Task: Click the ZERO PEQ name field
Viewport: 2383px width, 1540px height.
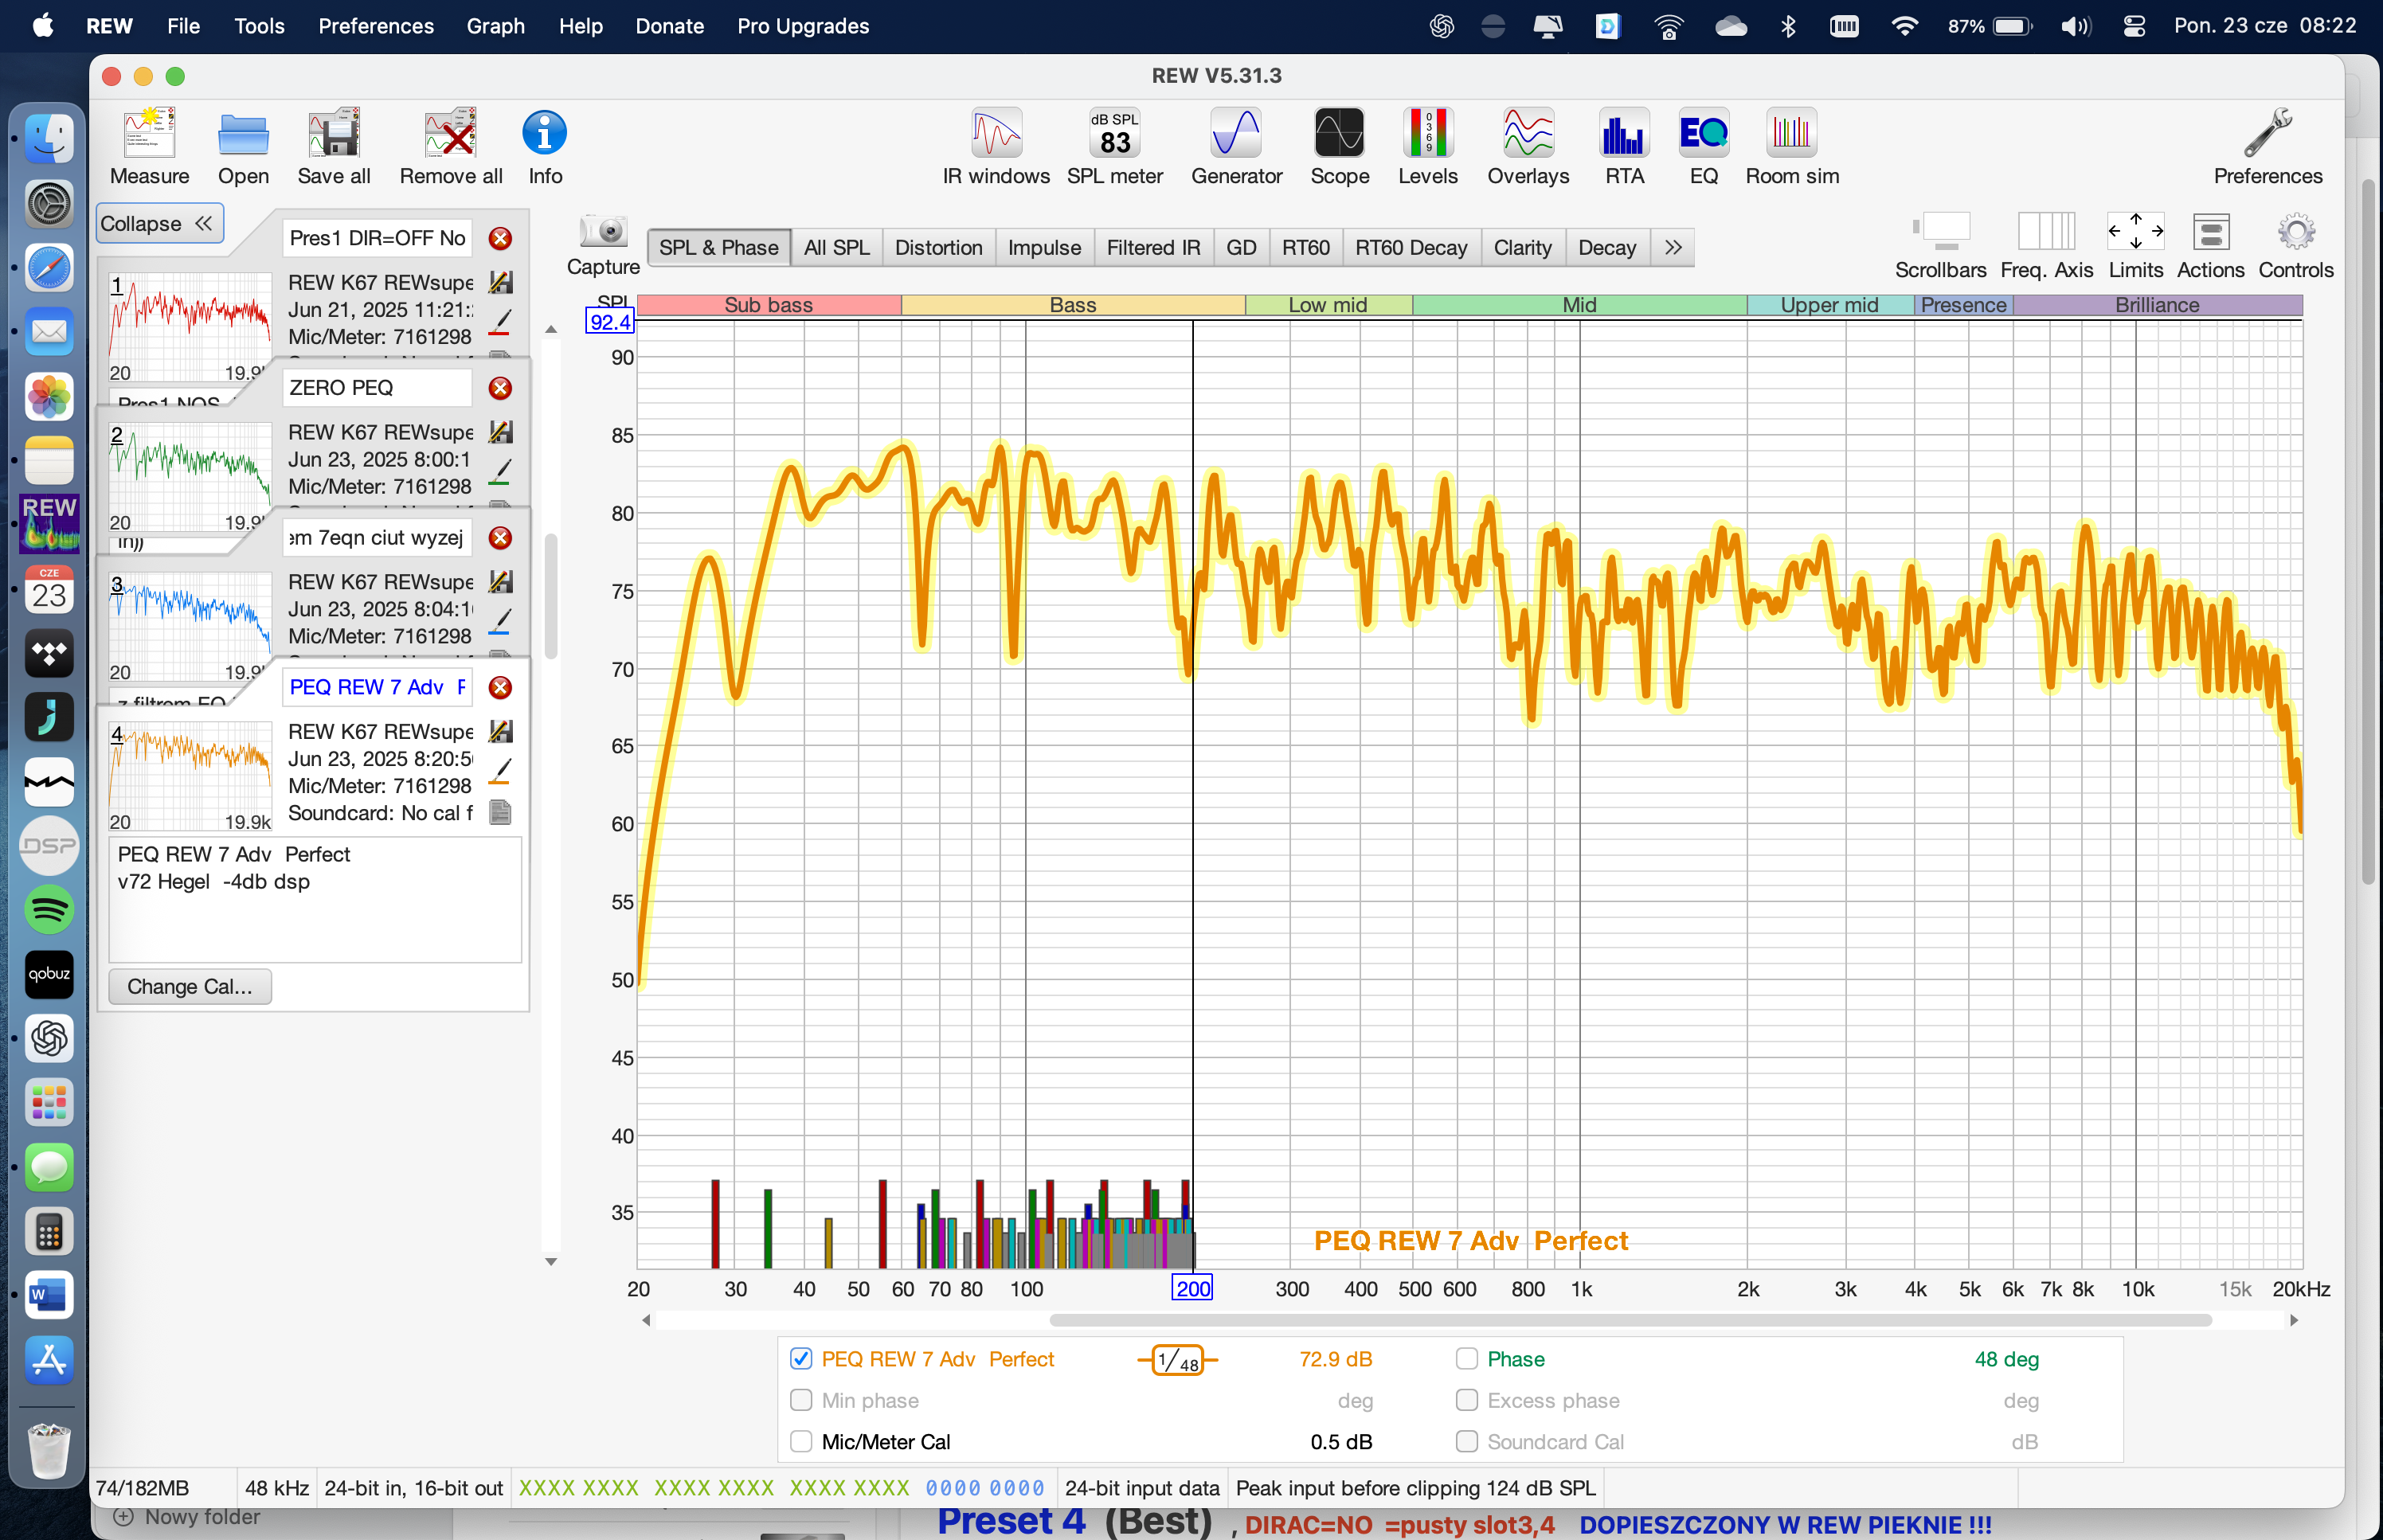Action: (377, 388)
